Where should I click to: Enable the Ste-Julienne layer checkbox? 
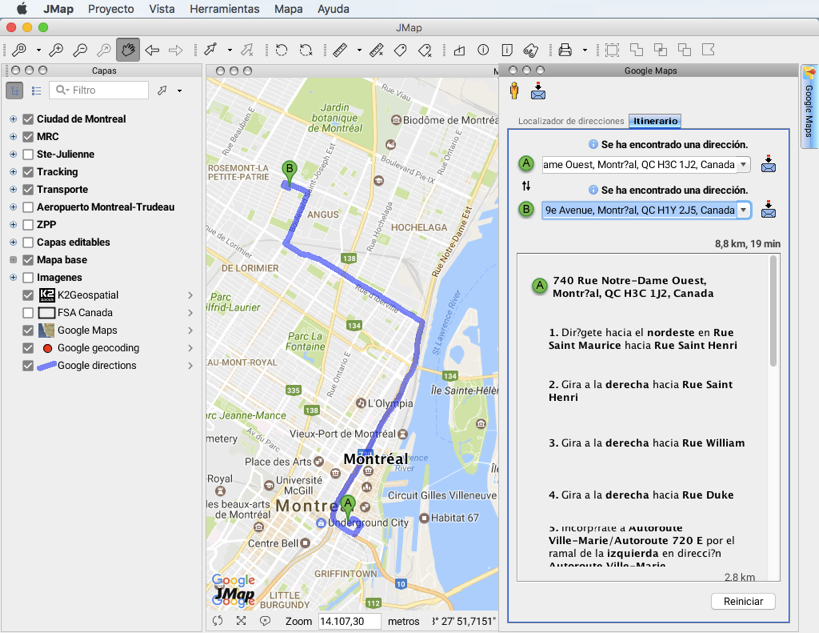[x=28, y=154]
